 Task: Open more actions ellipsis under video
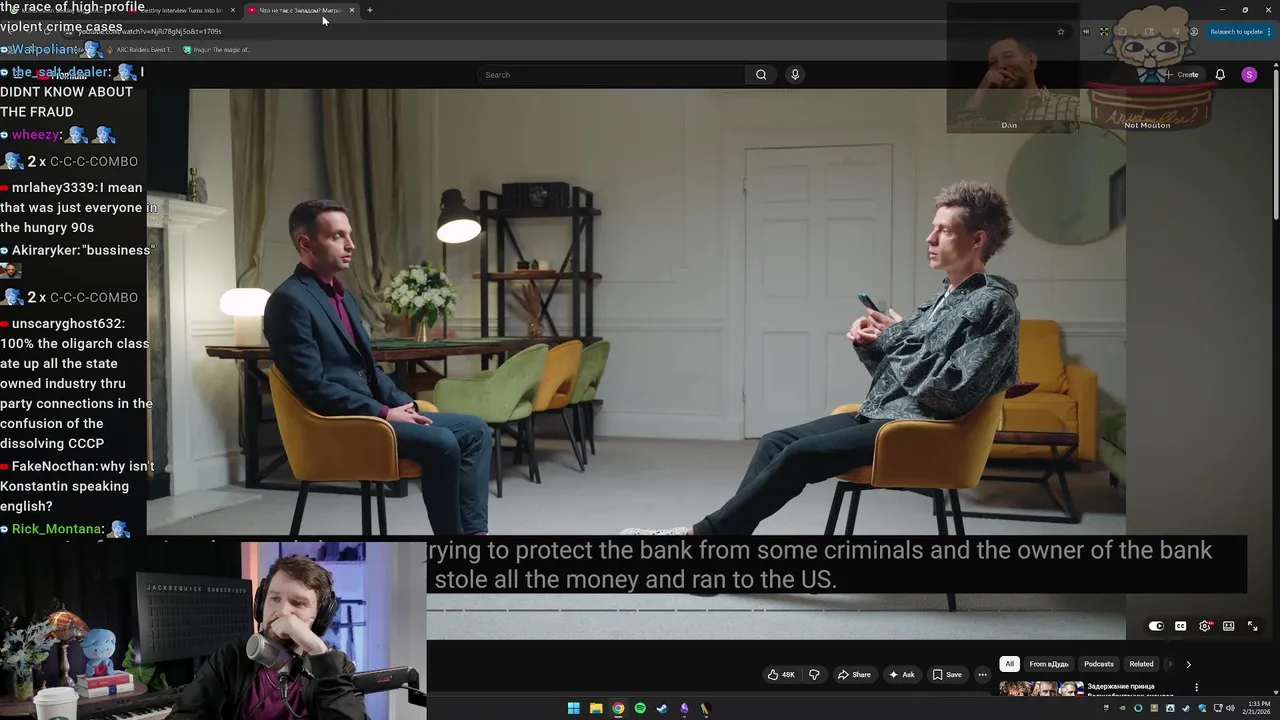click(x=982, y=674)
